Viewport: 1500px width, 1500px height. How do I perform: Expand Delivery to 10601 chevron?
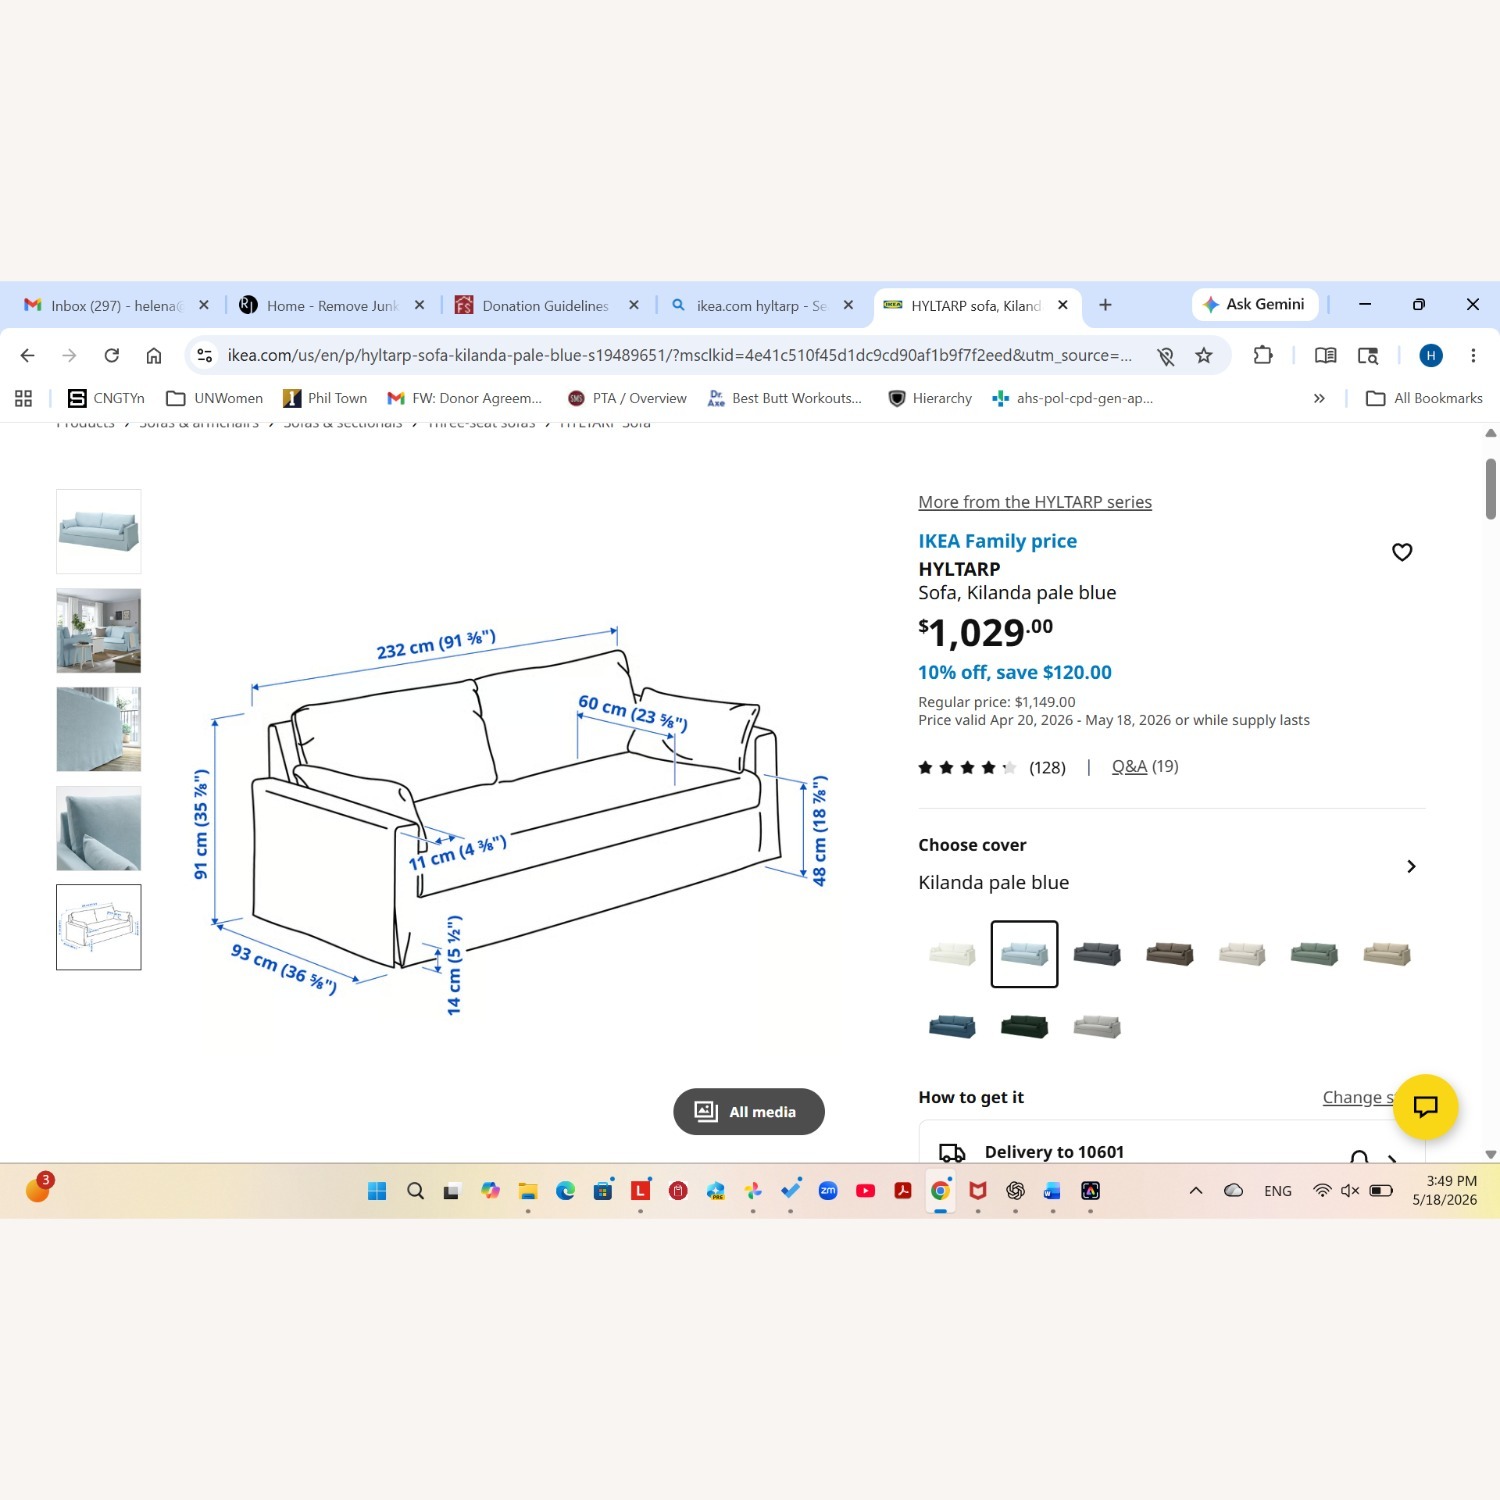point(1391,1158)
